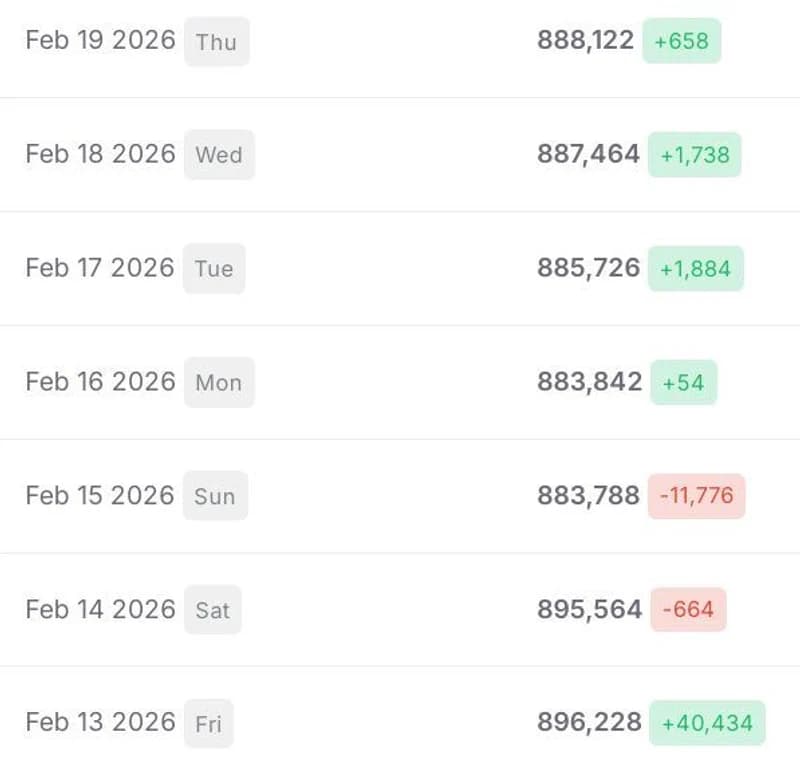
Task: Click the red -664 badge
Action: click(x=688, y=609)
